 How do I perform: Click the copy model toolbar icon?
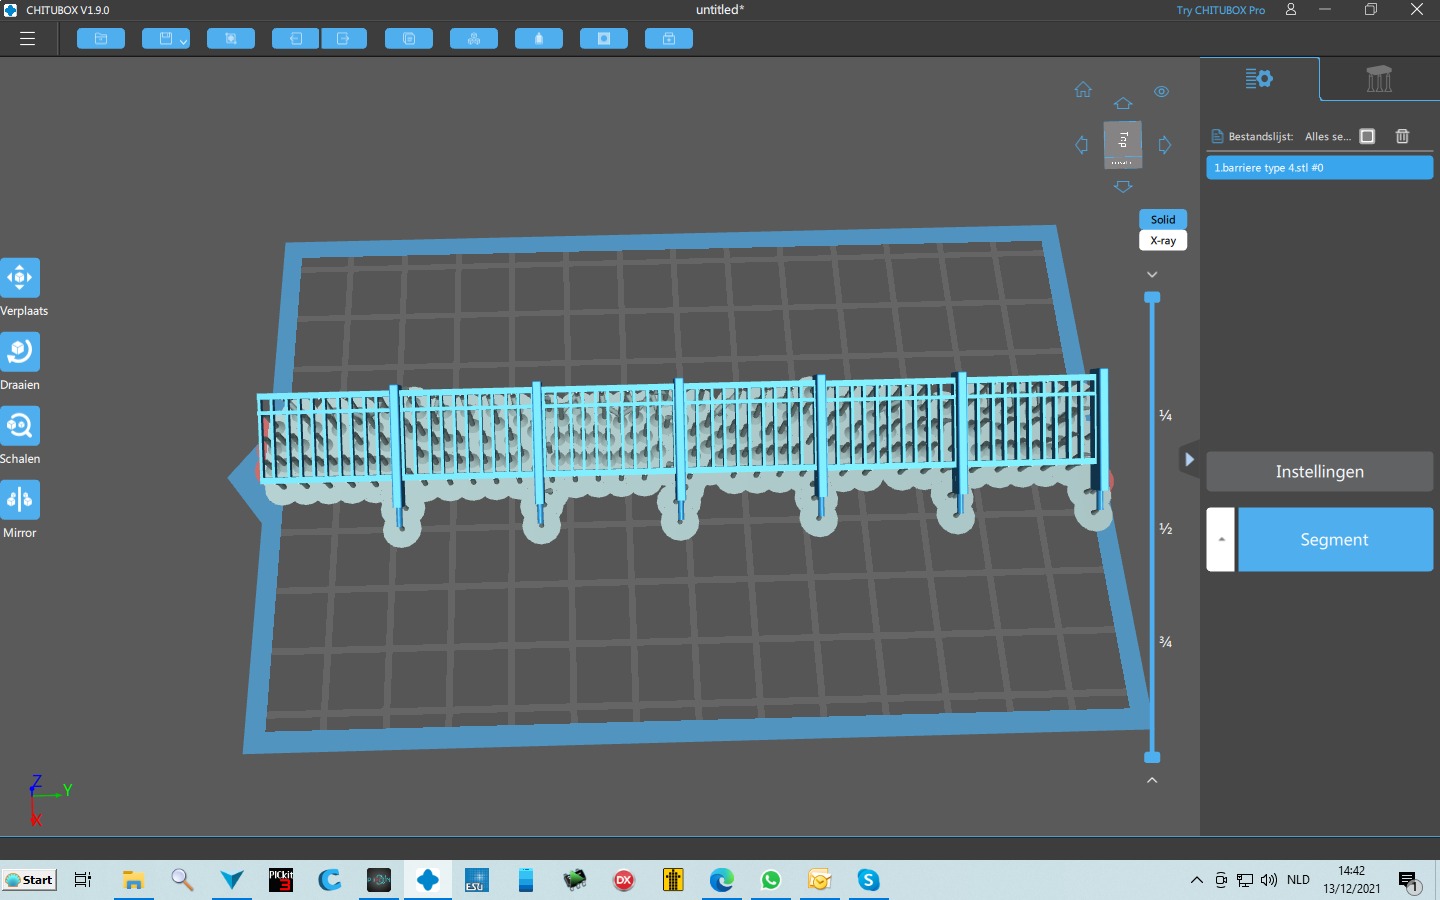click(x=409, y=39)
